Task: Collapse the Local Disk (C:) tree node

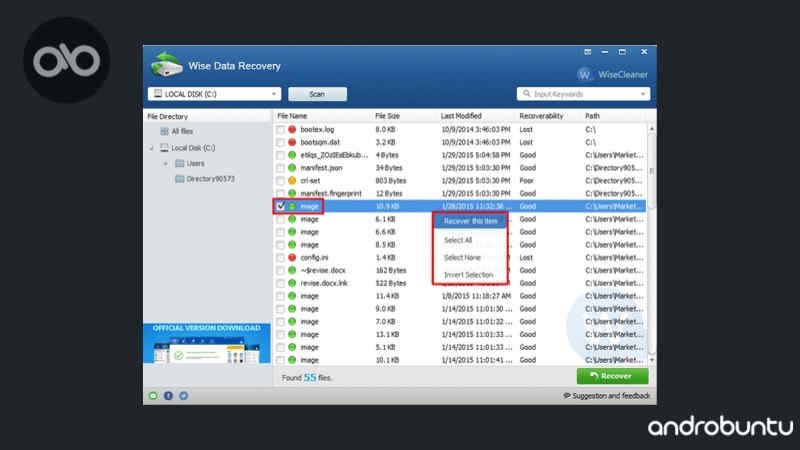Action: click(x=151, y=148)
